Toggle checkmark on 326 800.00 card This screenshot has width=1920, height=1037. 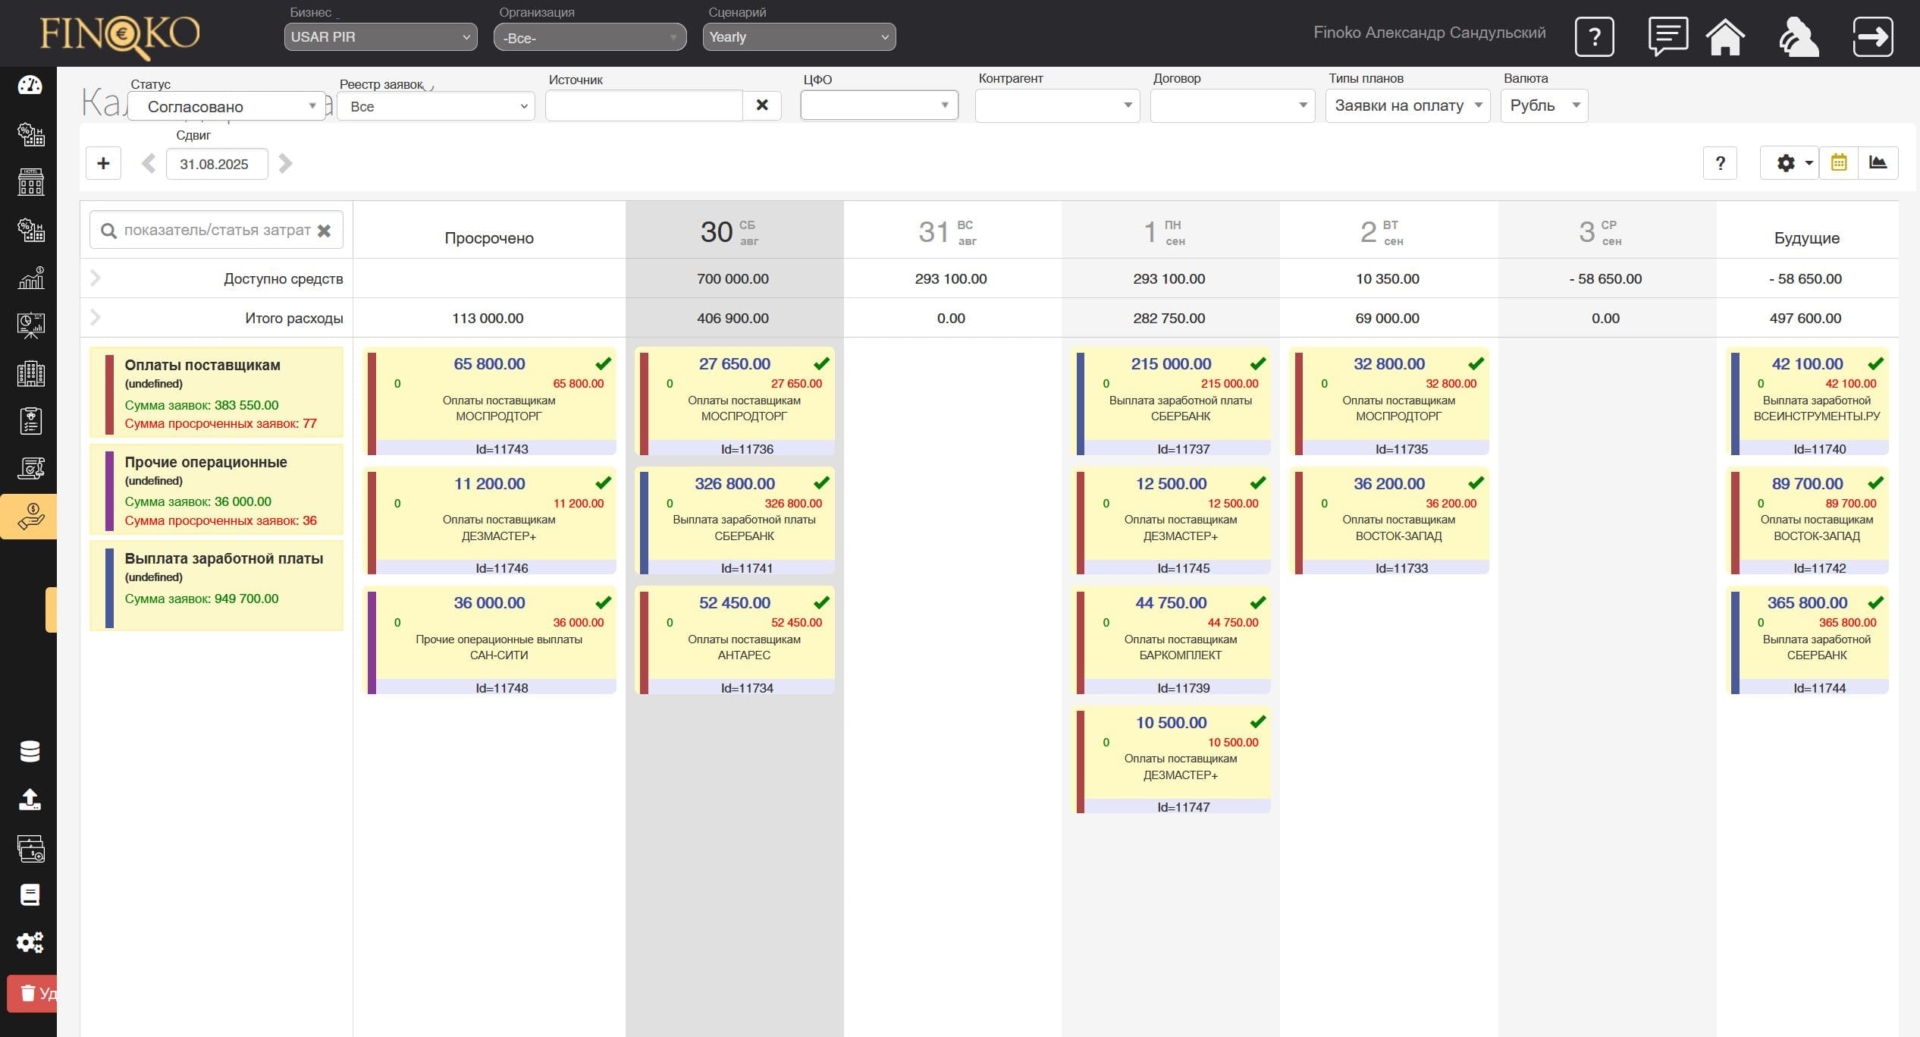[821, 483]
